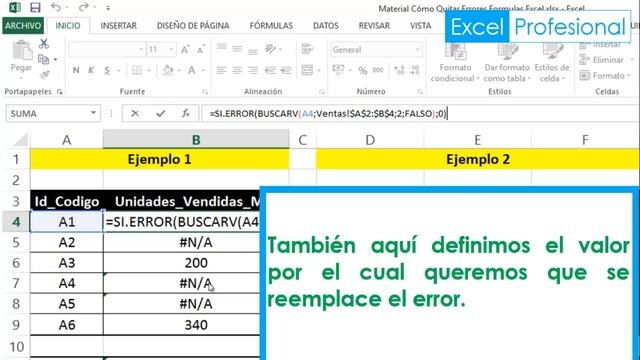
Task: Decrease decimal places
Action: click(x=415, y=70)
